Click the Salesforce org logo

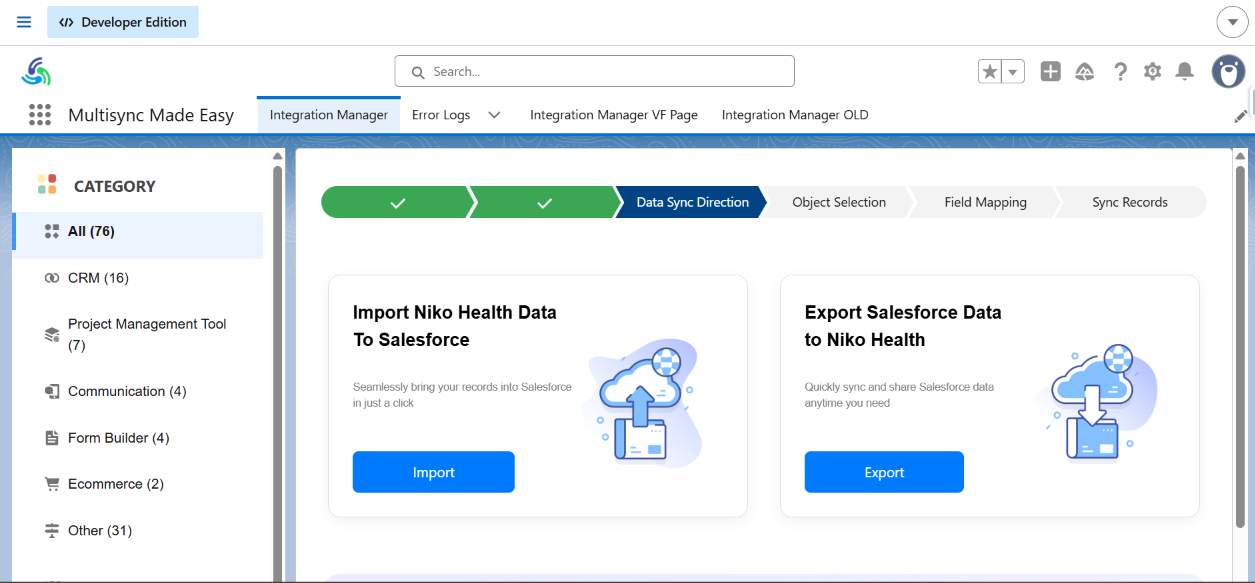click(x=36, y=71)
